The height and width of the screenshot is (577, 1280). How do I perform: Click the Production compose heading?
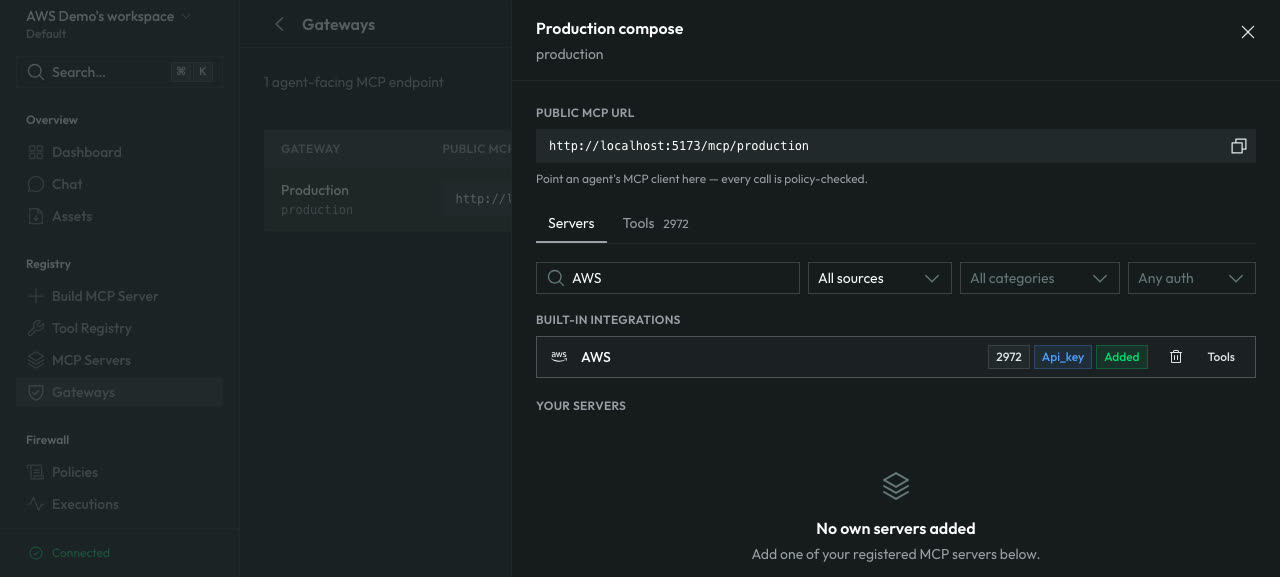[610, 29]
